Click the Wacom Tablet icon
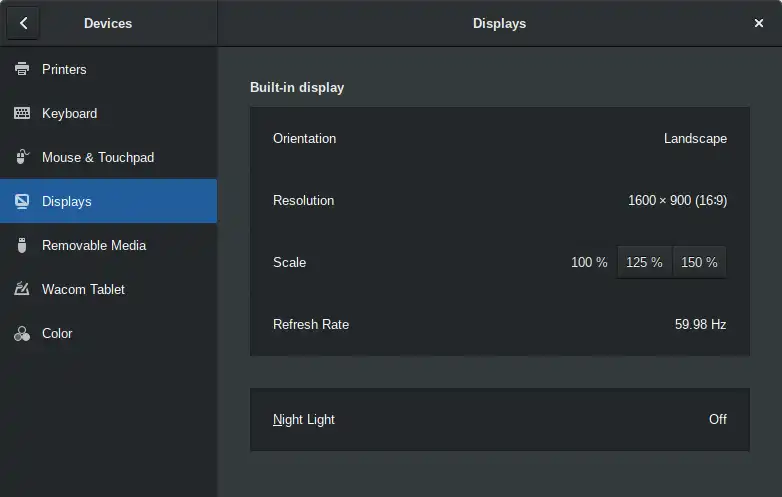 [22, 289]
